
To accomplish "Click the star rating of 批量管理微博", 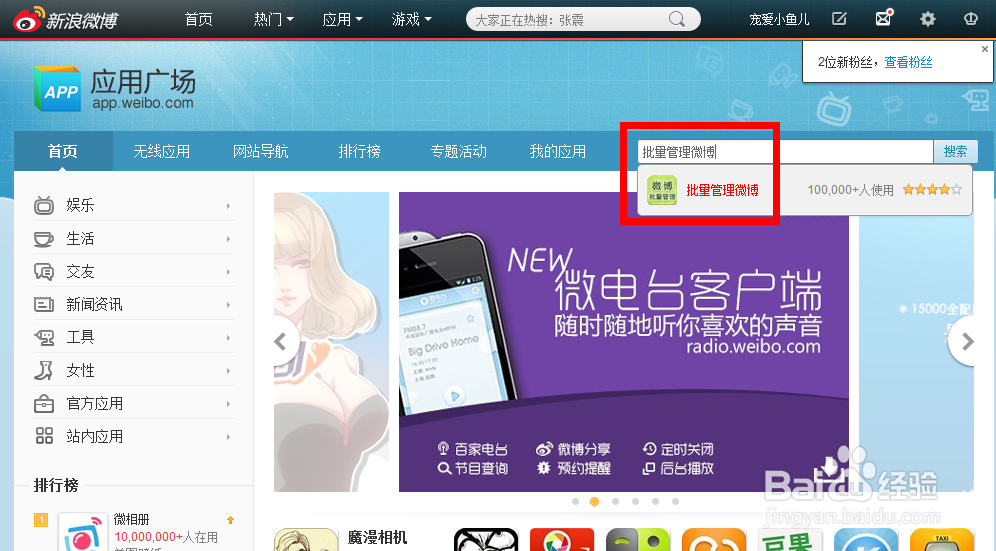I will [x=932, y=189].
